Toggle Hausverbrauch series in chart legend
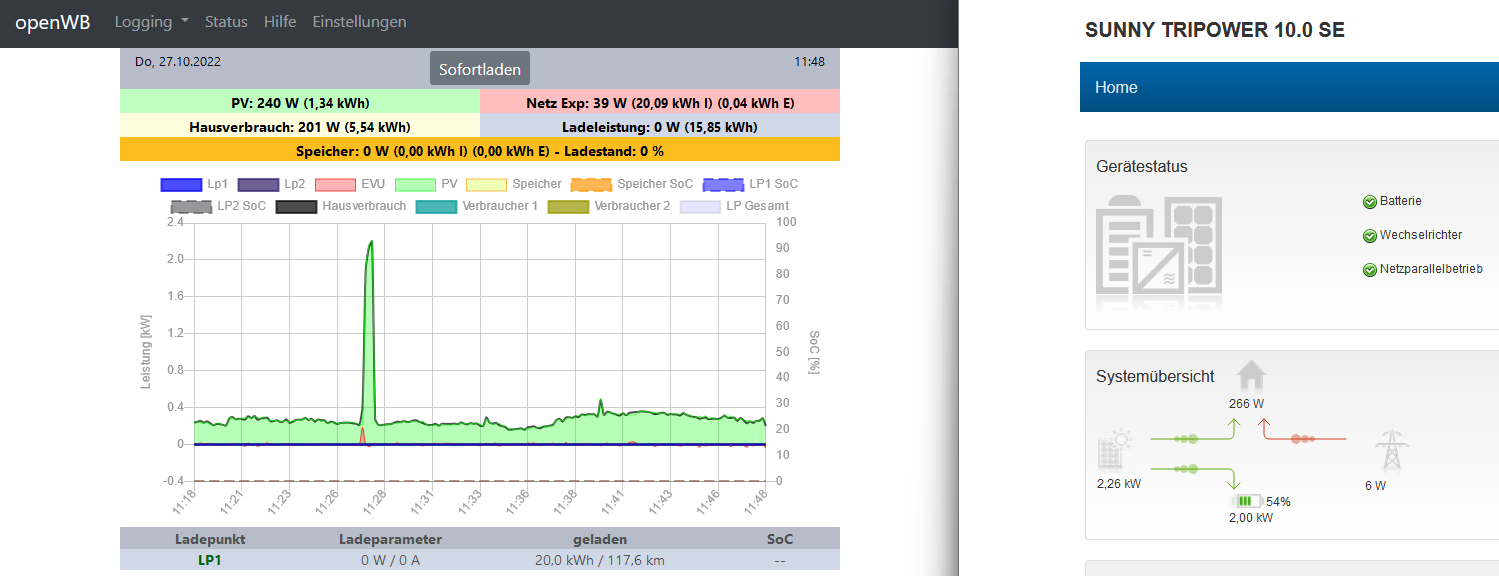Screen dimensions: 1499x576 point(340,206)
